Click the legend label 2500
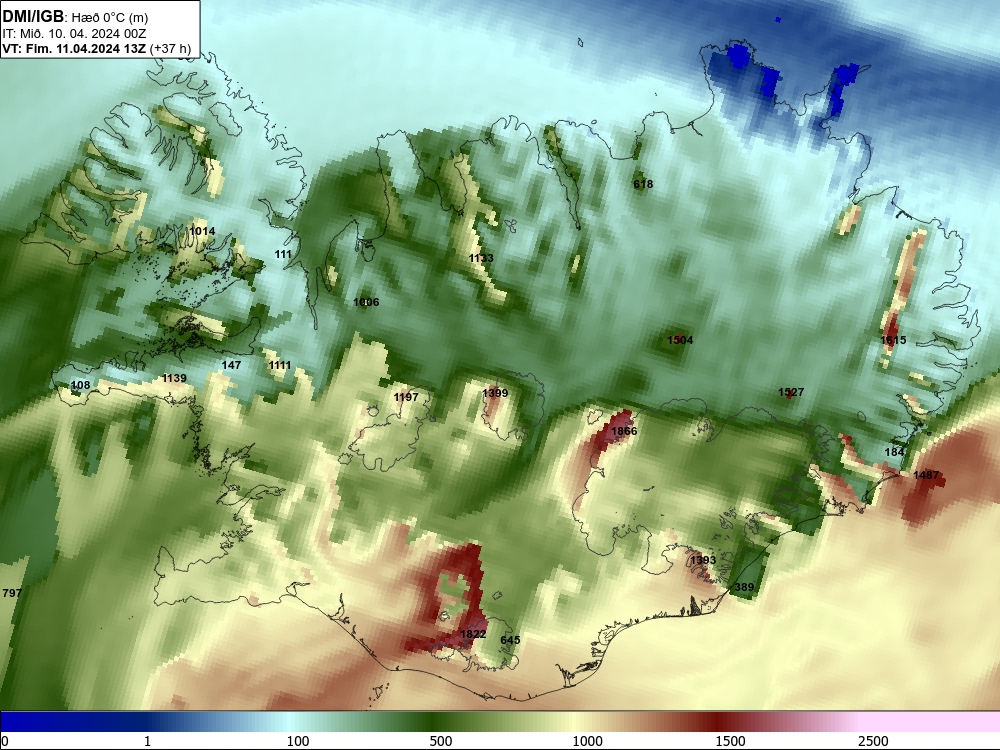The image size is (1000, 750). point(873,741)
